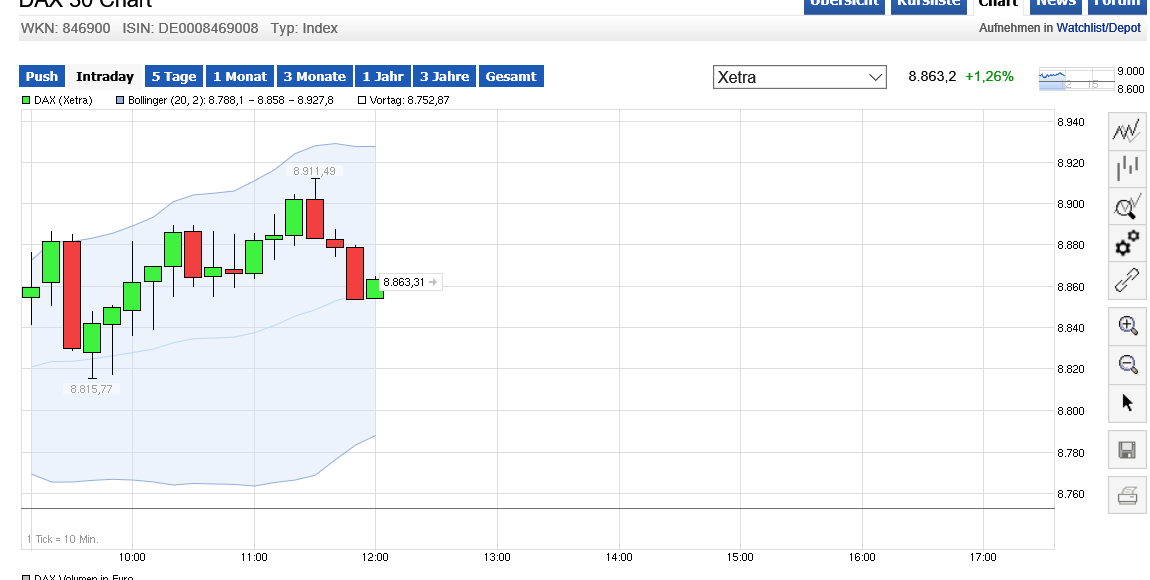
Task: Select the pointer cursor tool
Action: click(1127, 403)
